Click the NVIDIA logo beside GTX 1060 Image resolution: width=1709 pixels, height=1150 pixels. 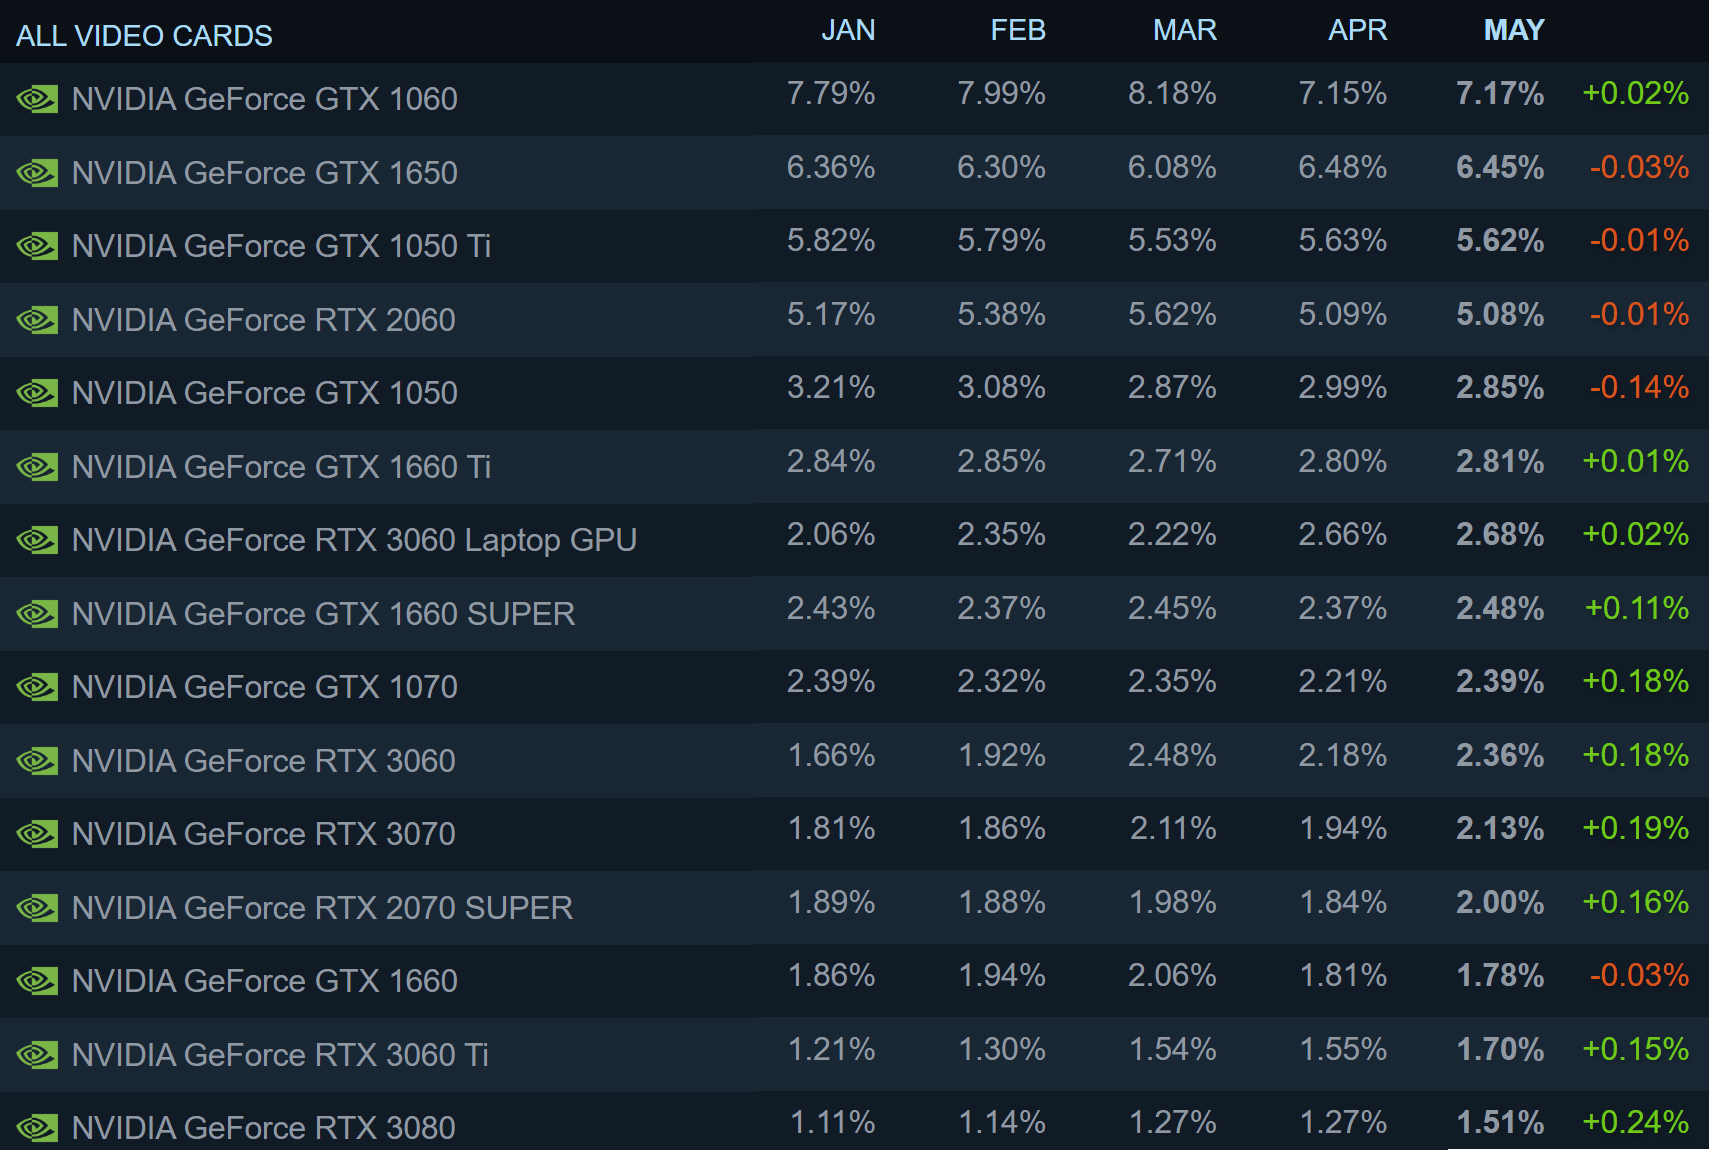(x=37, y=99)
